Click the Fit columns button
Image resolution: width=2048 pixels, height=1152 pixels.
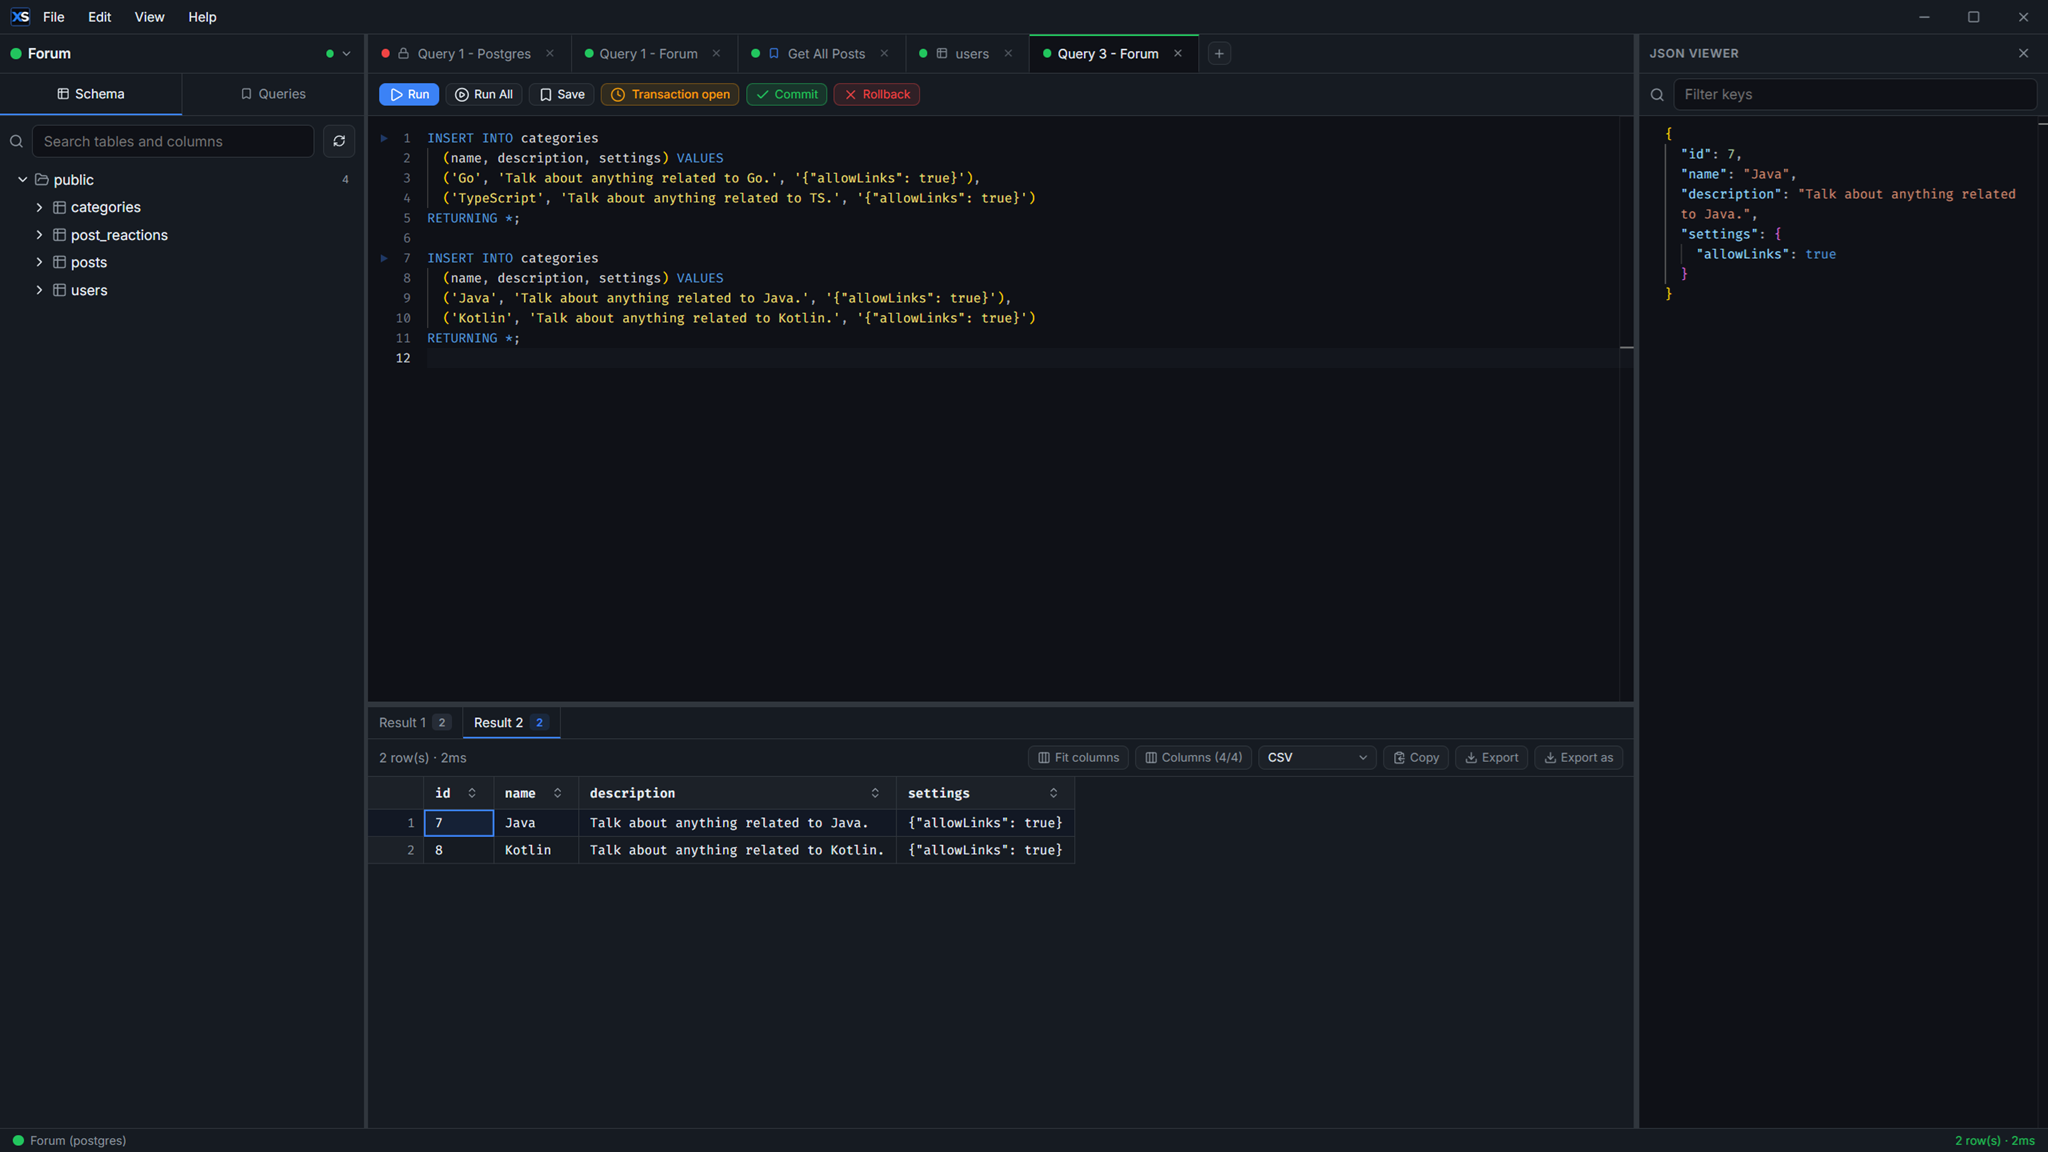coord(1078,758)
